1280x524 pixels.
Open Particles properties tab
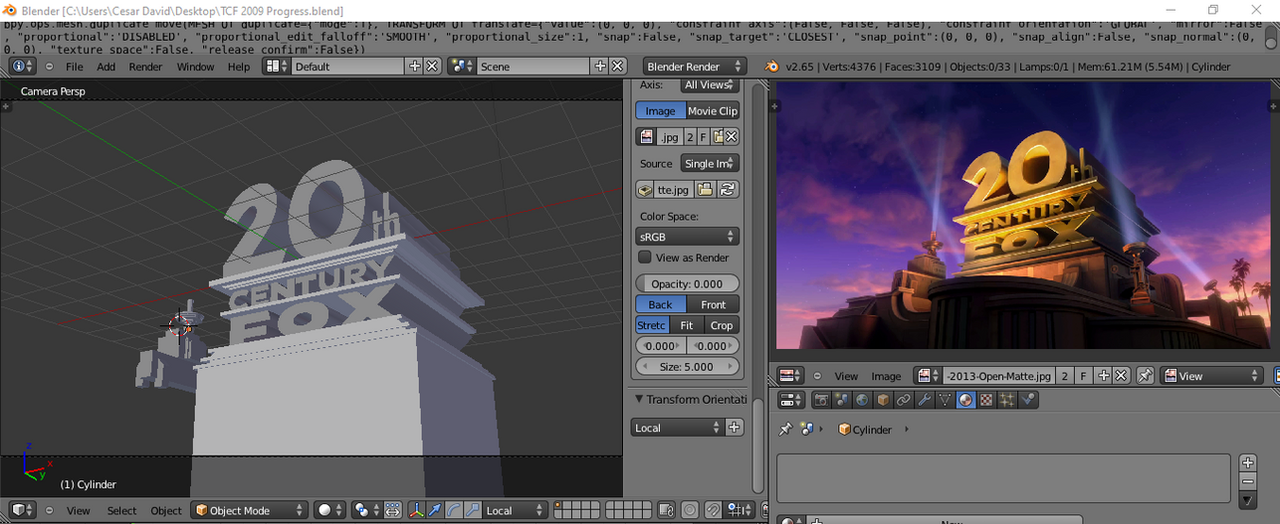pos(1006,400)
